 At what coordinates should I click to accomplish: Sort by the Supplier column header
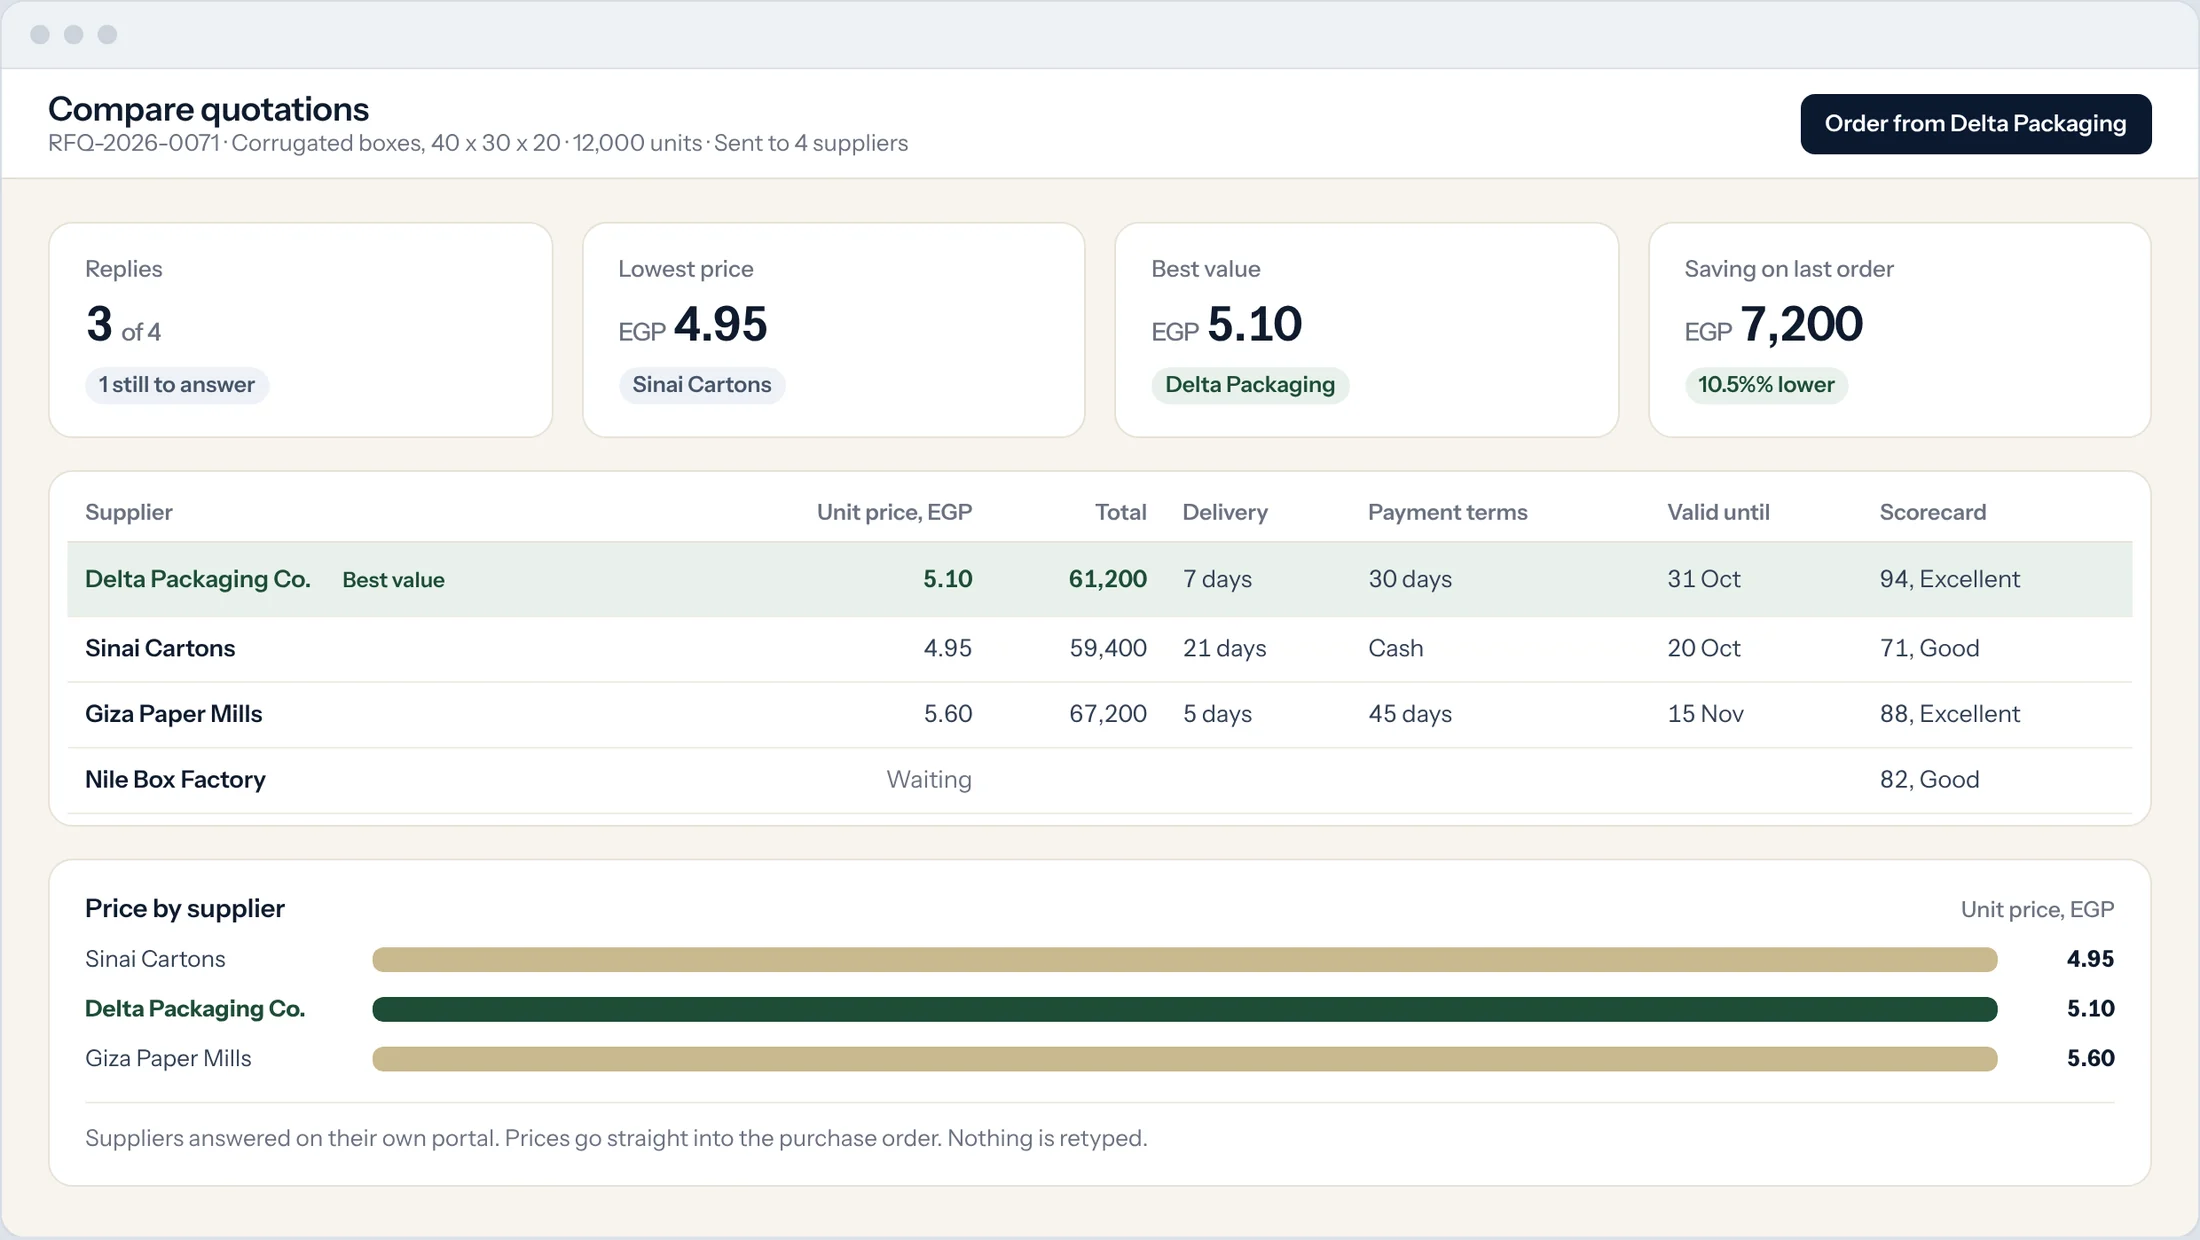coord(129,512)
